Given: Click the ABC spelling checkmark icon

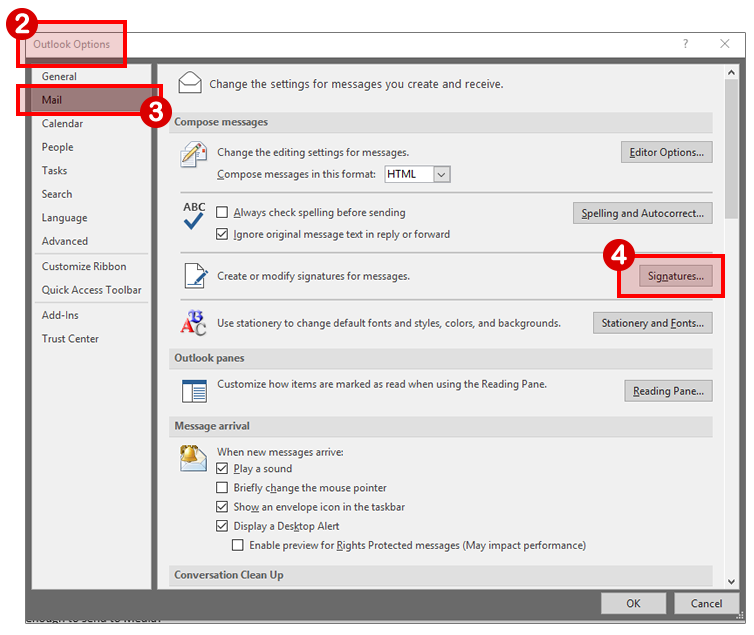Looking at the screenshot, I should pyautogui.click(x=194, y=216).
